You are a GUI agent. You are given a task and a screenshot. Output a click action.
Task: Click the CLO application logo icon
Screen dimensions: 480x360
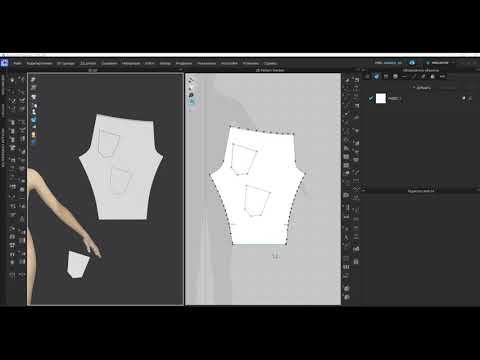point(4,63)
